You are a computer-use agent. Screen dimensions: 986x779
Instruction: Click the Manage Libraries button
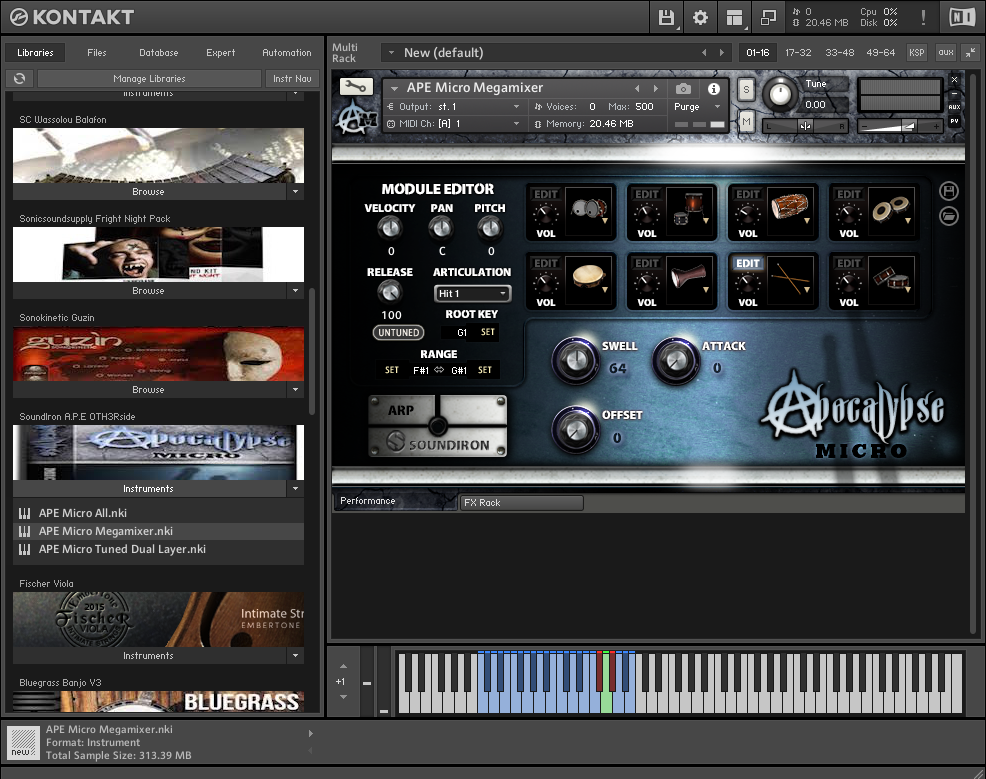pyautogui.click(x=149, y=79)
